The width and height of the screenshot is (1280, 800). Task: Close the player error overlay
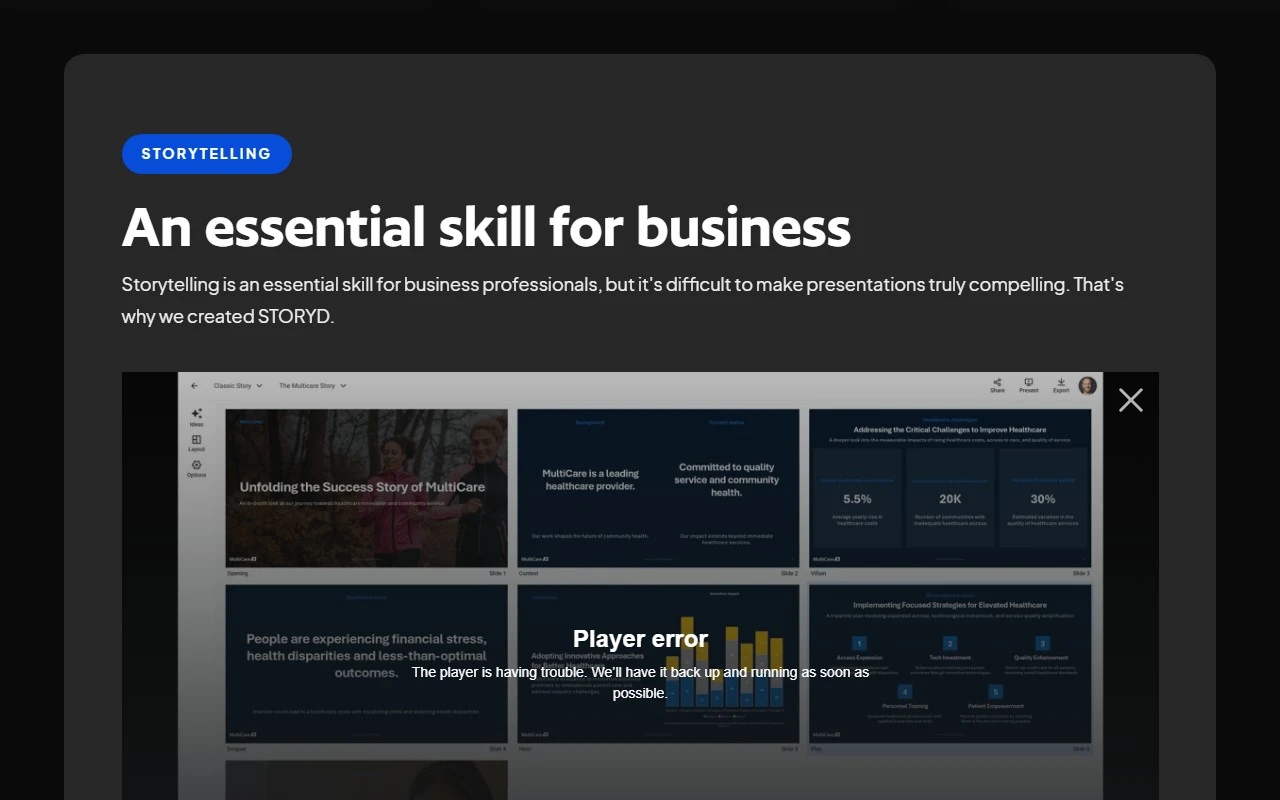click(1131, 400)
